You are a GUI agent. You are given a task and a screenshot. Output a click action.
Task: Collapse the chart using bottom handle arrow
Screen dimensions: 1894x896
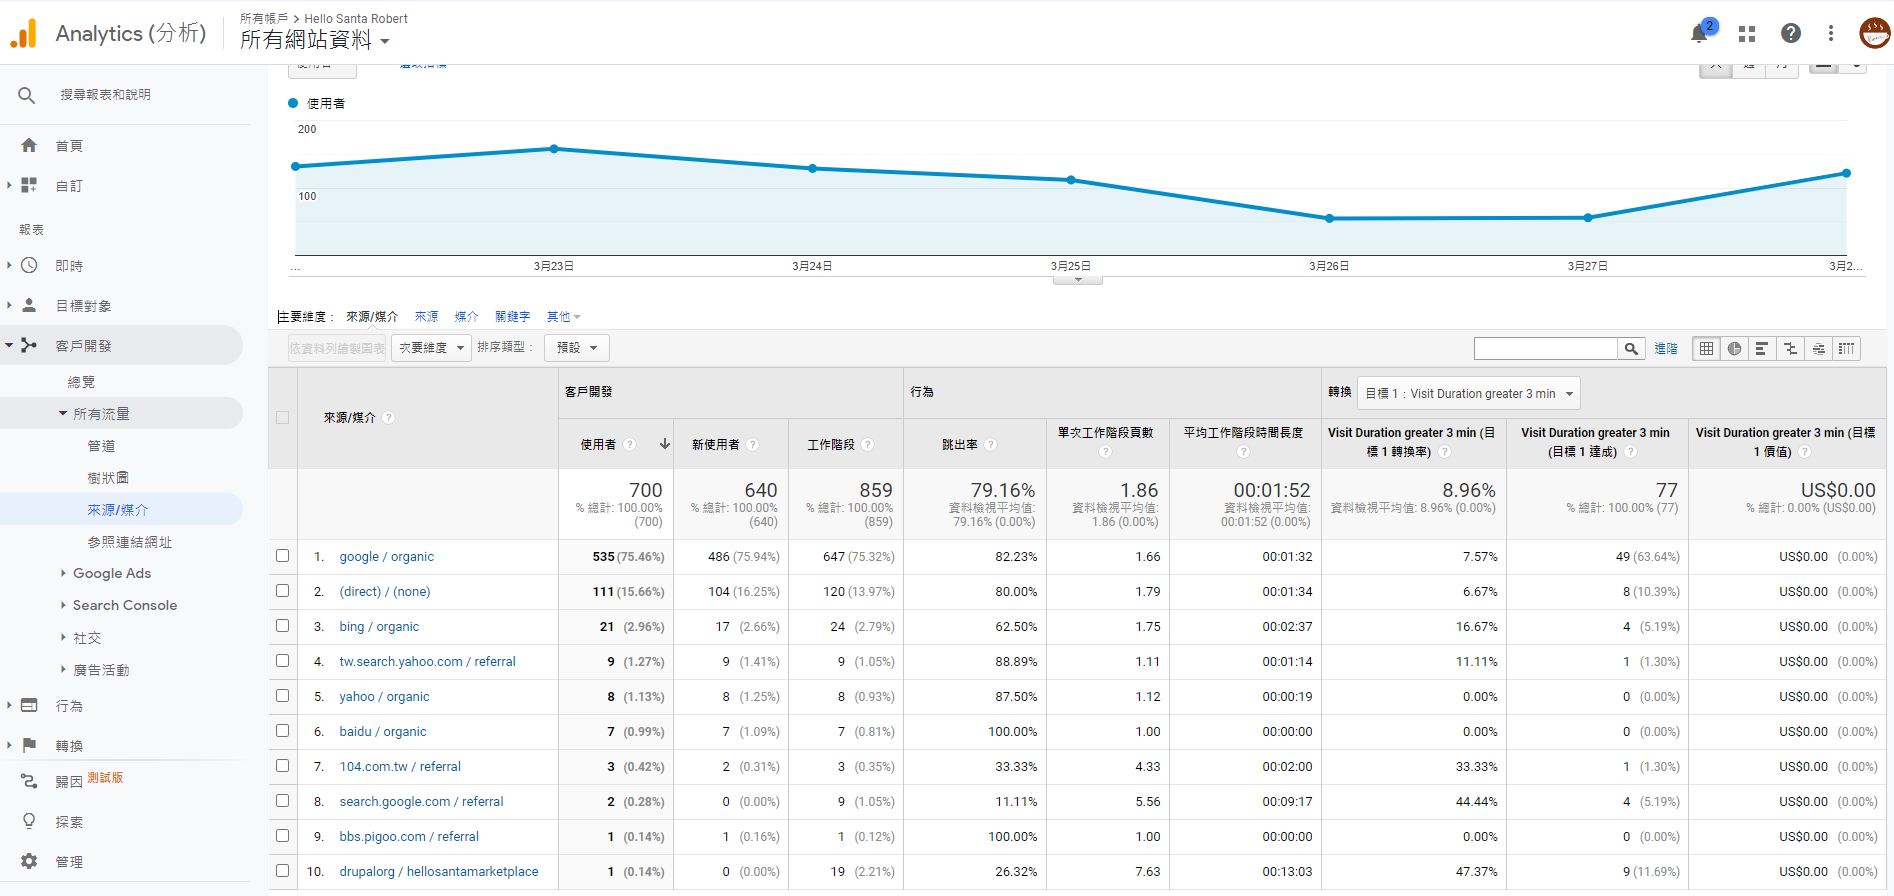pyautogui.click(x=1078, y=280)
